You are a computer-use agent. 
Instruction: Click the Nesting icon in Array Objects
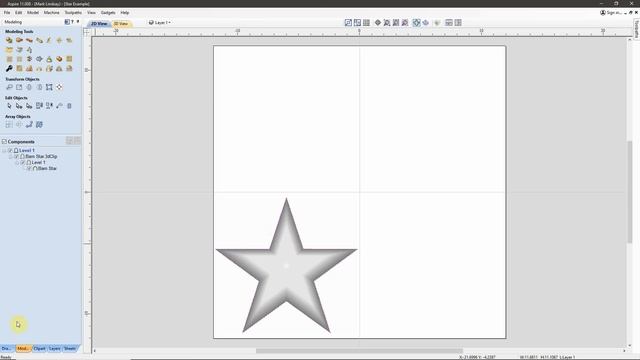39,124
